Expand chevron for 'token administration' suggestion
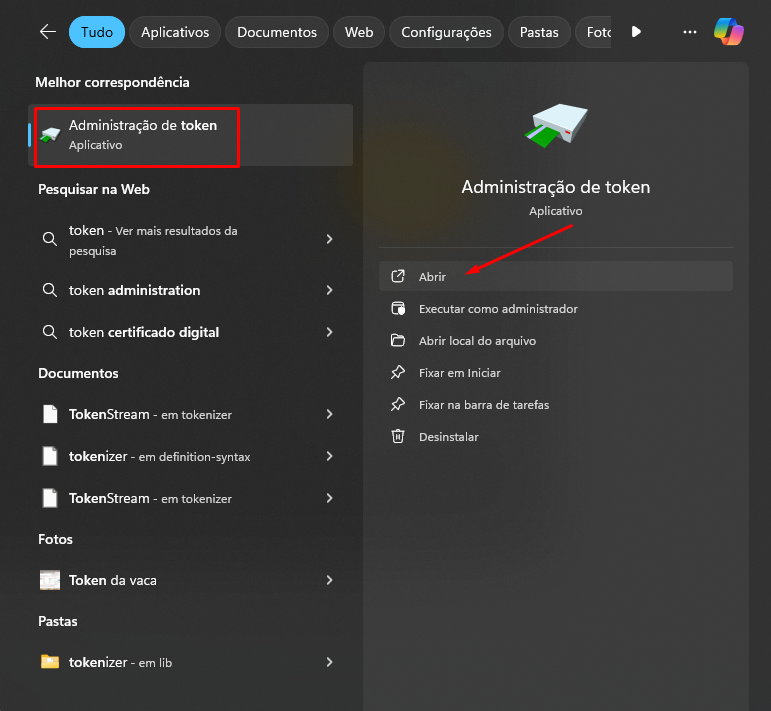This screenshot has height=711, width=771. point(329,290)
